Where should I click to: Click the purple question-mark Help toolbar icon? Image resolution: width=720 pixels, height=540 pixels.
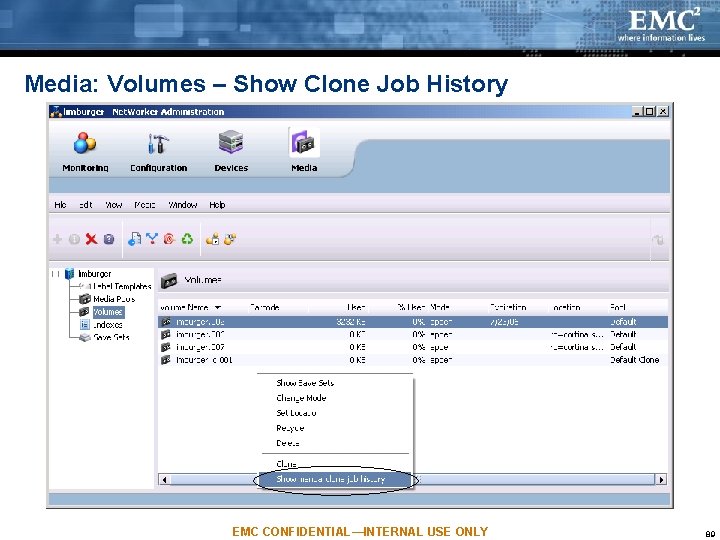point(109,239)
